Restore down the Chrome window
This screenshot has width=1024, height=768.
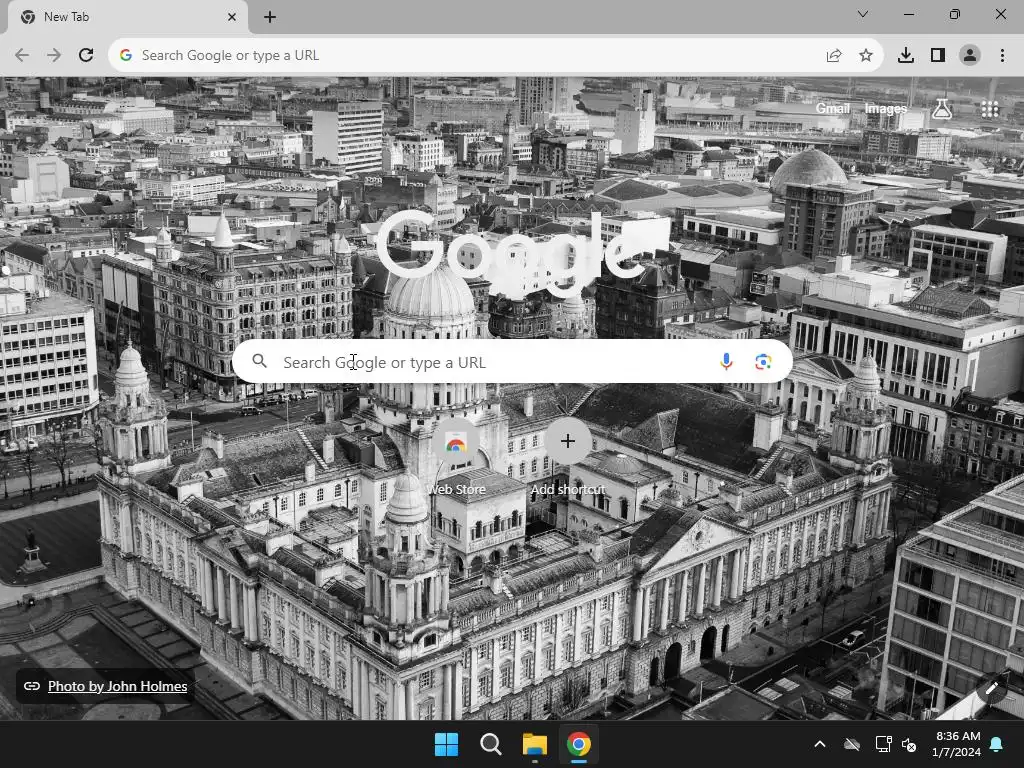[x=955, y=14]
